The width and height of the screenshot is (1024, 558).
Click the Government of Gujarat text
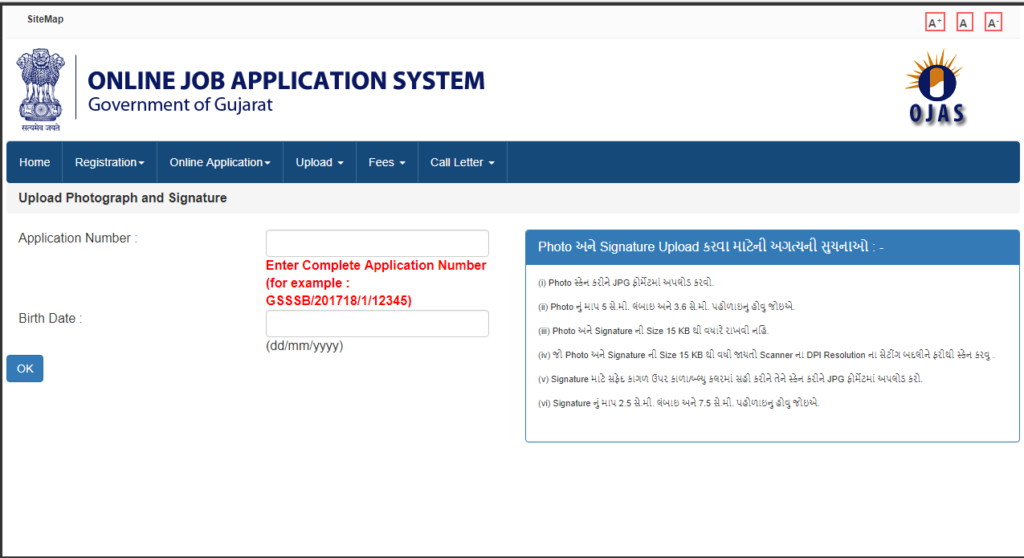pos(180,105)
